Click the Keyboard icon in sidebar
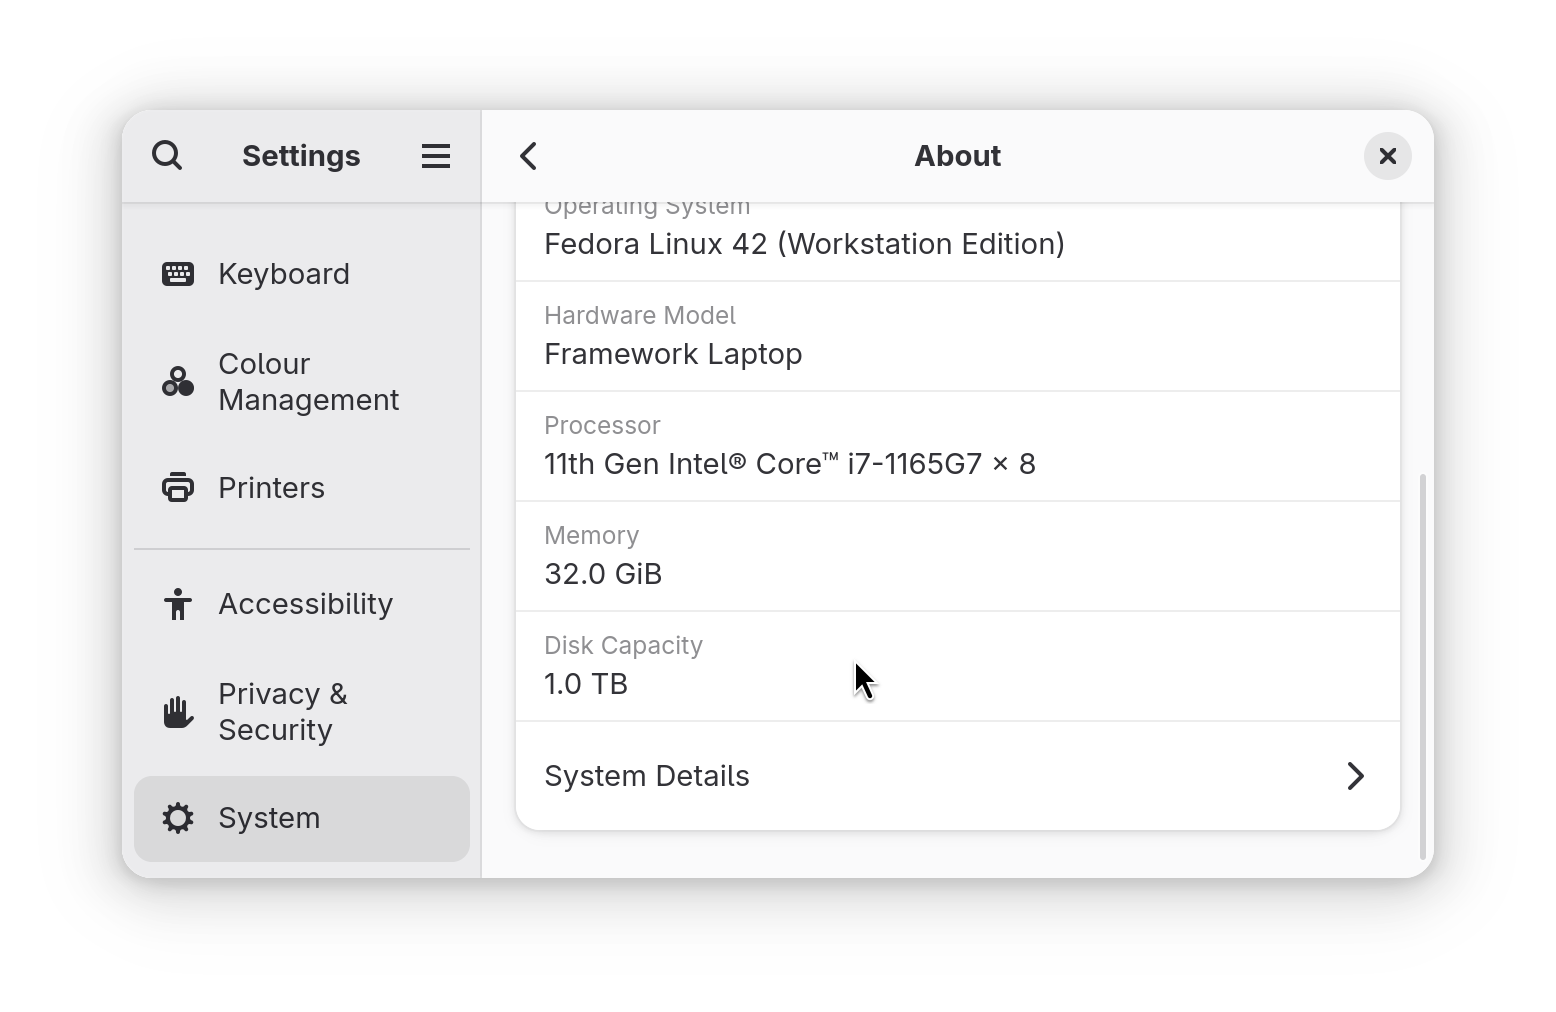The height and width of the screenshot is (1012, 1556). pos(178,274)
